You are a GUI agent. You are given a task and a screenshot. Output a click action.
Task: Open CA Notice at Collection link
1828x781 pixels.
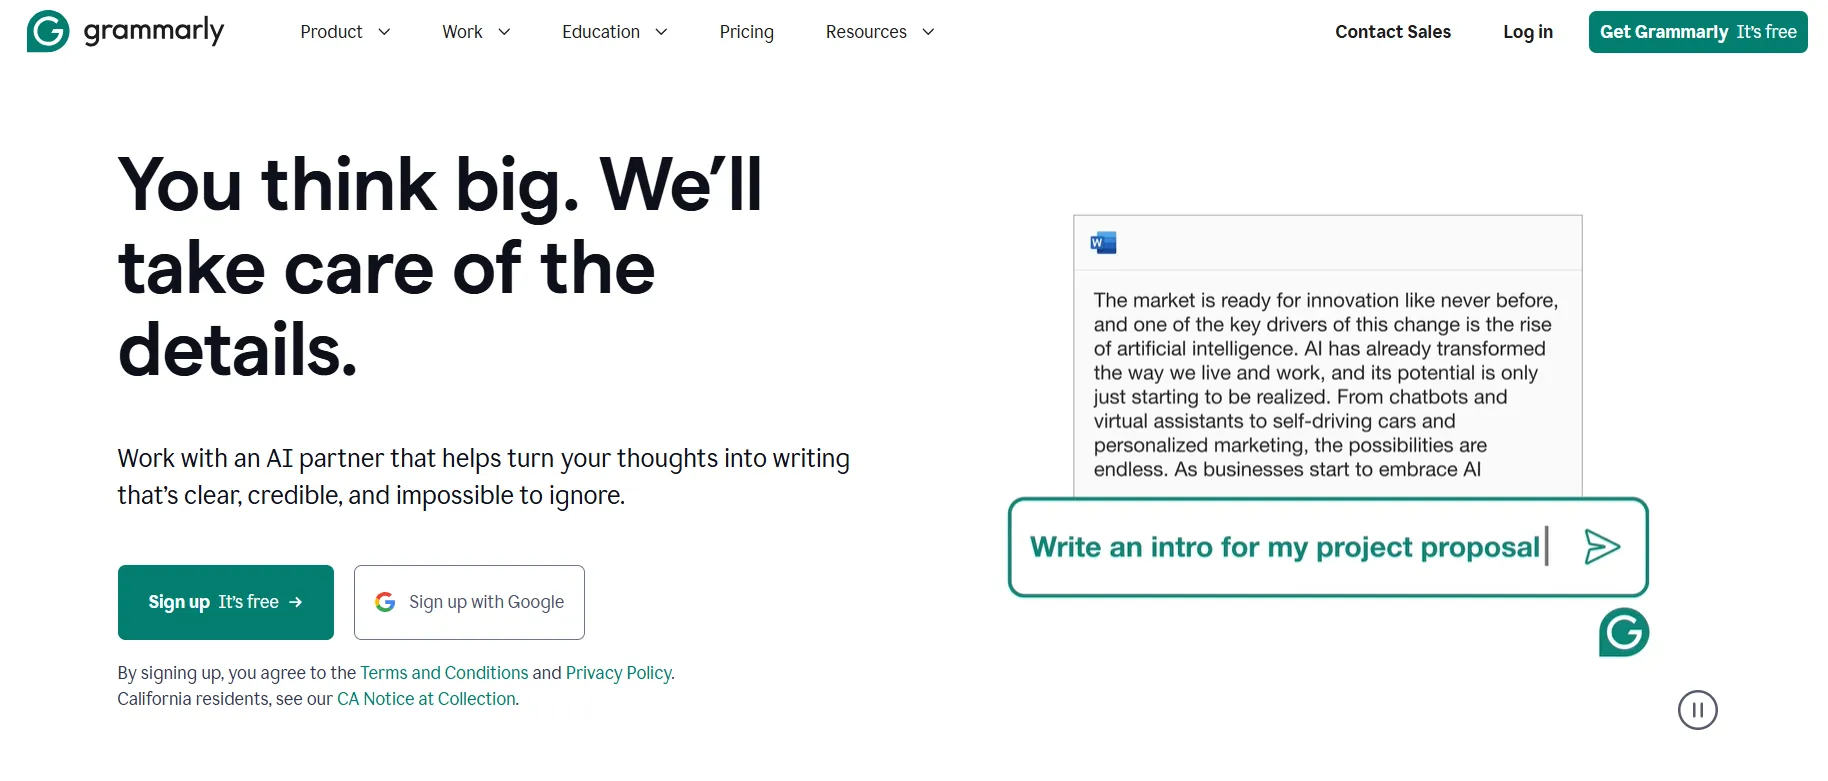[426, 699]
